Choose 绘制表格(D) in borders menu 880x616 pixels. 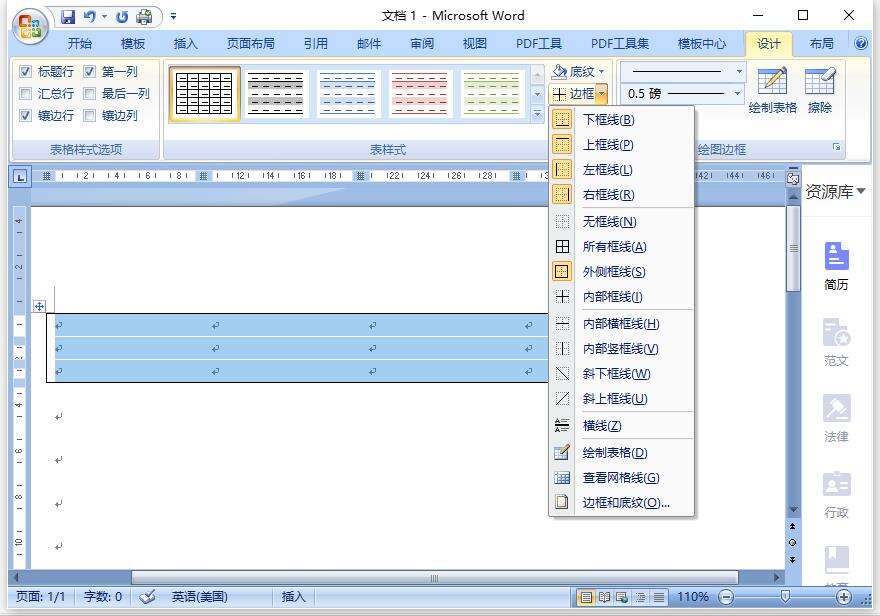point(621,453)
